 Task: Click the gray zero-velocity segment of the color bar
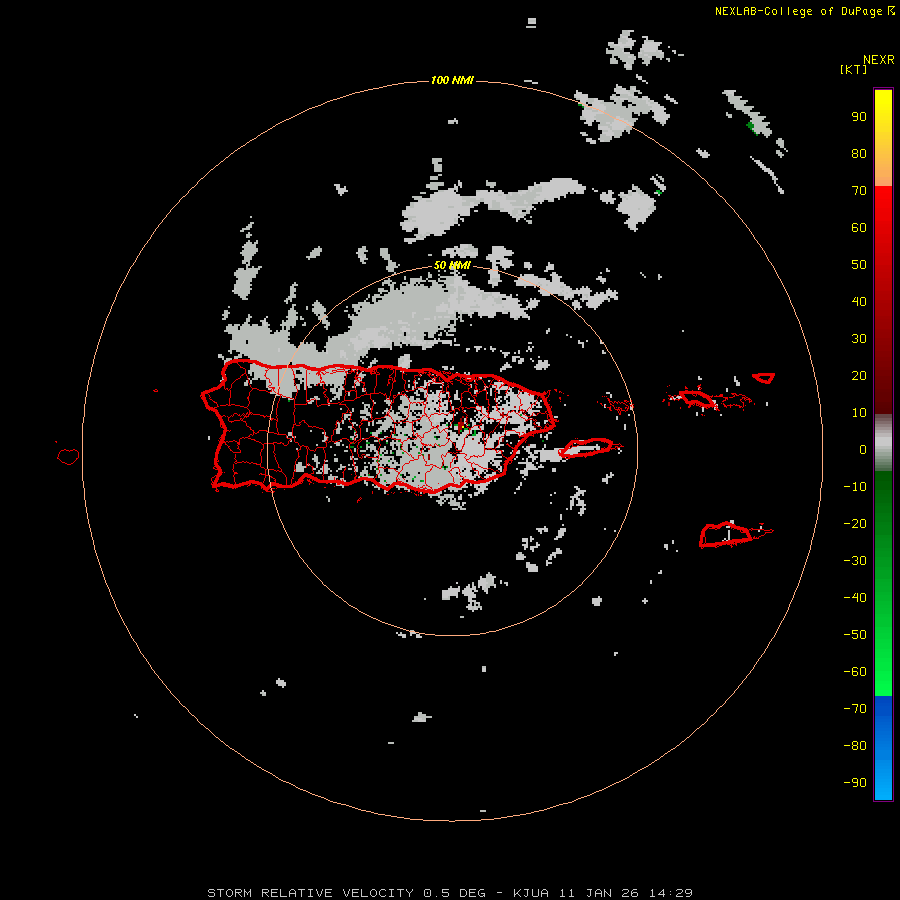[883, 443]
